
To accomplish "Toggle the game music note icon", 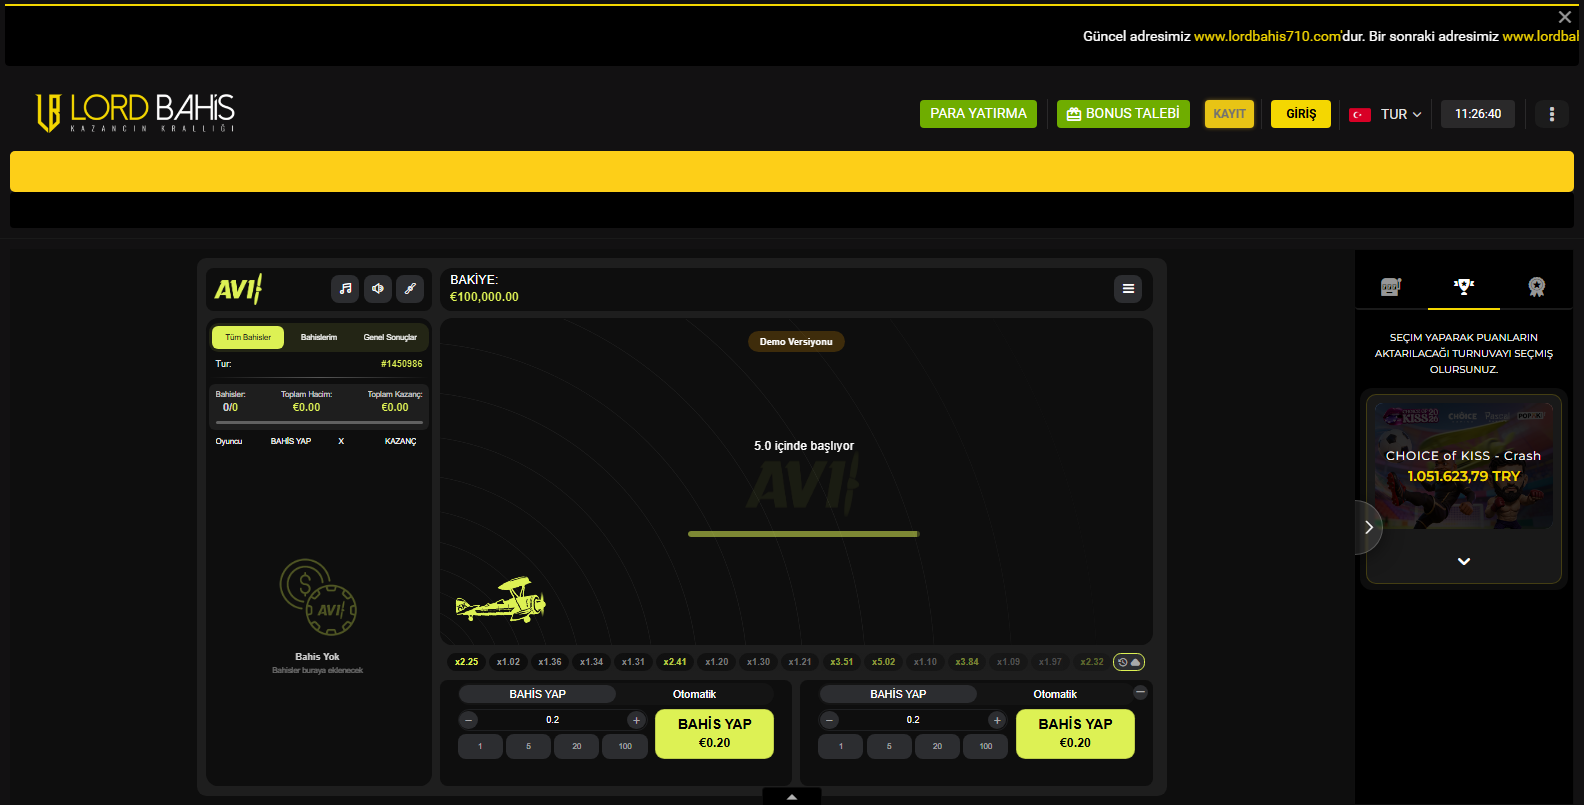I will click(345, 289).
